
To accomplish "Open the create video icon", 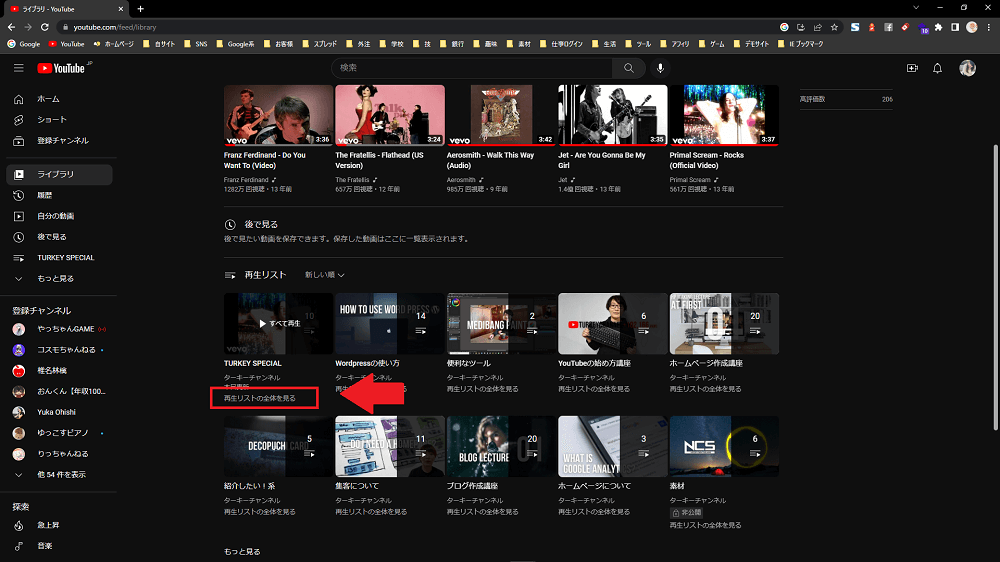I will pos(912,68).
